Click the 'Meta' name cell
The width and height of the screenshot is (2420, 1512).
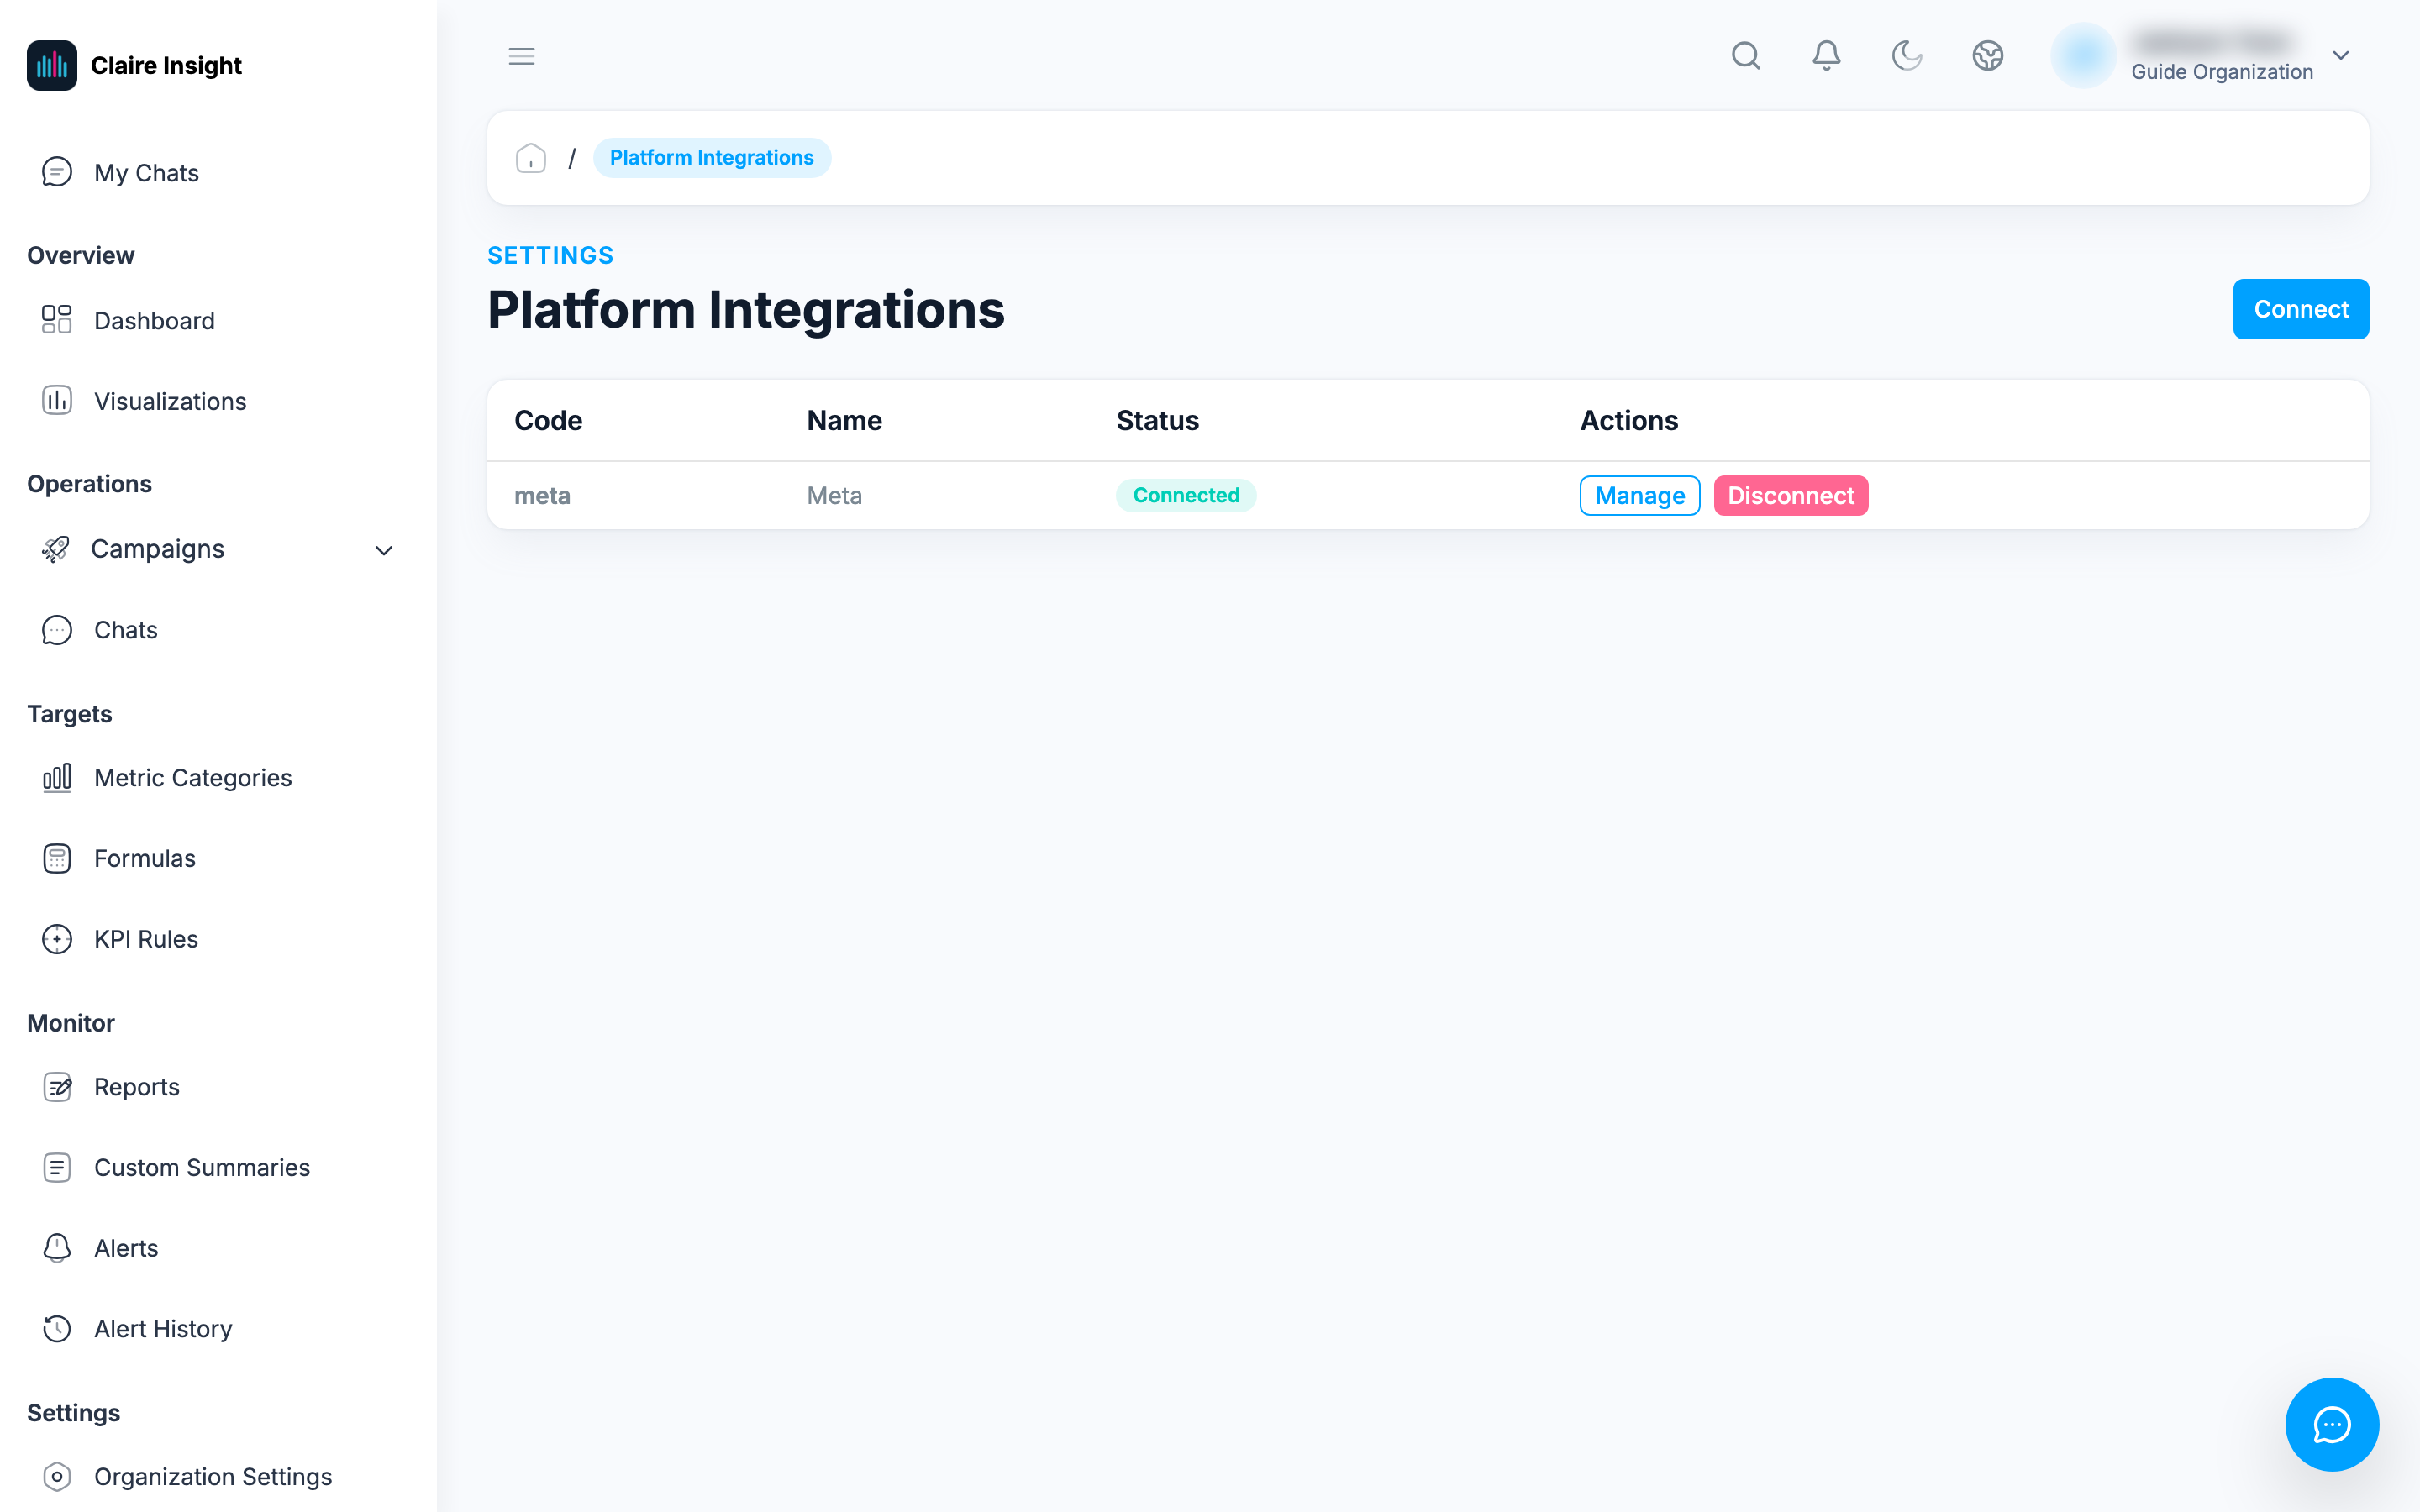click(x=834, y=496)
